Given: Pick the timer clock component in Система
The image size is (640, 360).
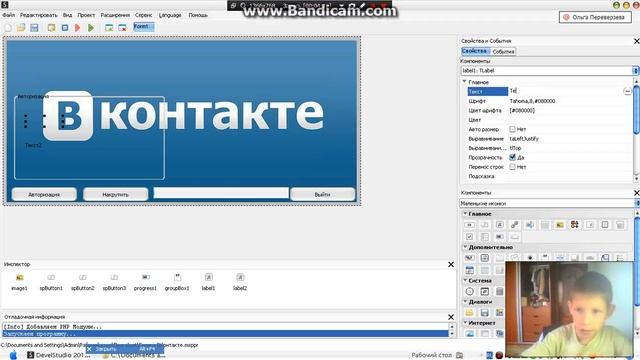Looking at the screenshot, I should pos(469,291).
